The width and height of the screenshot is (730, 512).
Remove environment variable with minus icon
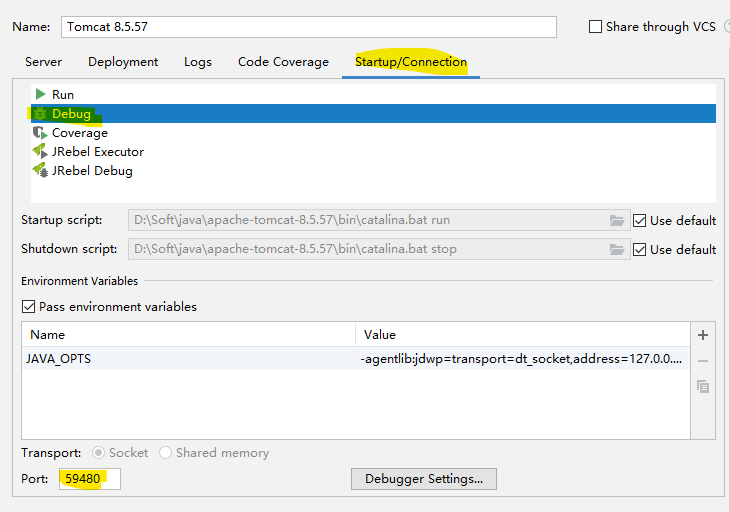pyautogui.click(x=703, y=361)
